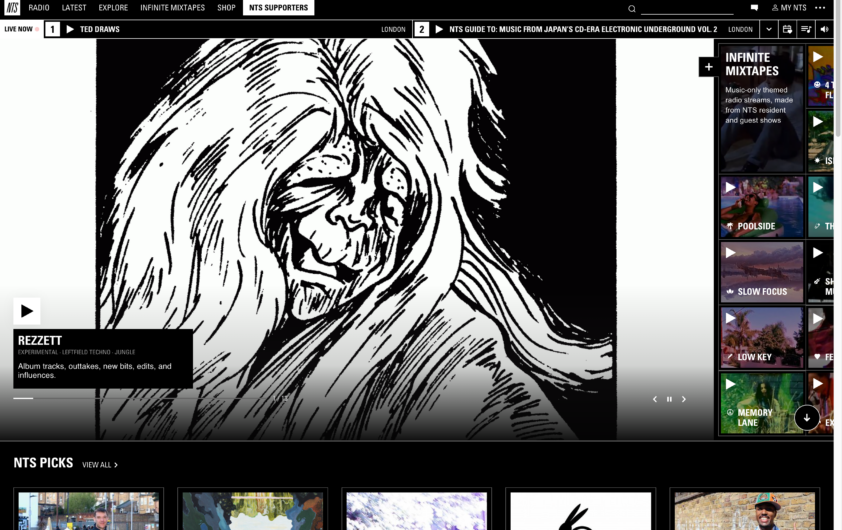Expand the live channels chevron dropdown
This screenshot has width=842, height=530.
point(768,29)
